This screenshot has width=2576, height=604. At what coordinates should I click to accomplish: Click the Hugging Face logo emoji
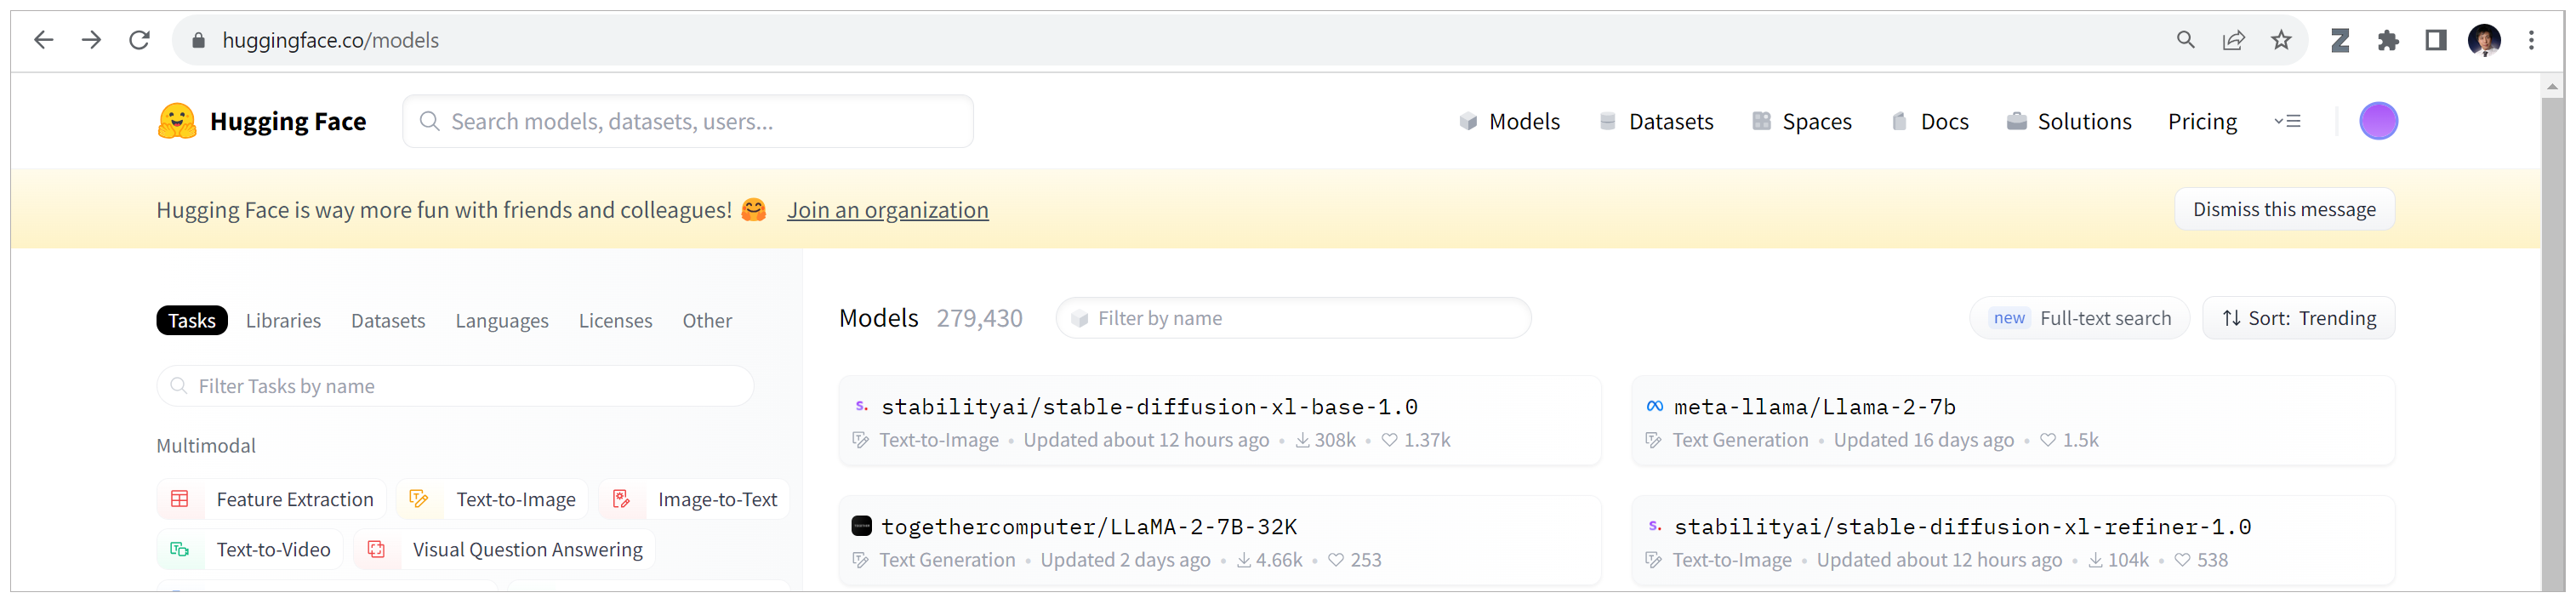[177, 121]
